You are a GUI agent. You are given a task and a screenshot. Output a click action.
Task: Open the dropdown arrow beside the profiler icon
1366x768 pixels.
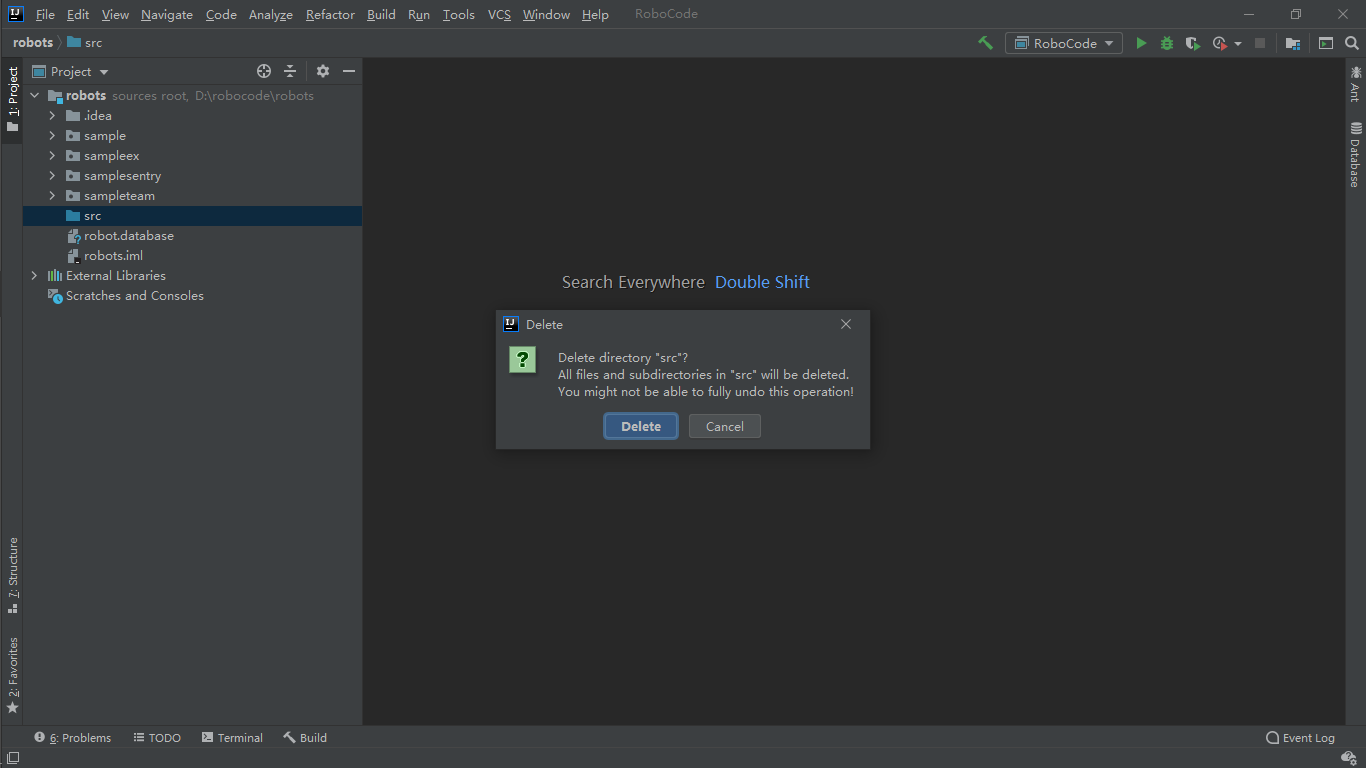(x=1238, y=44)
